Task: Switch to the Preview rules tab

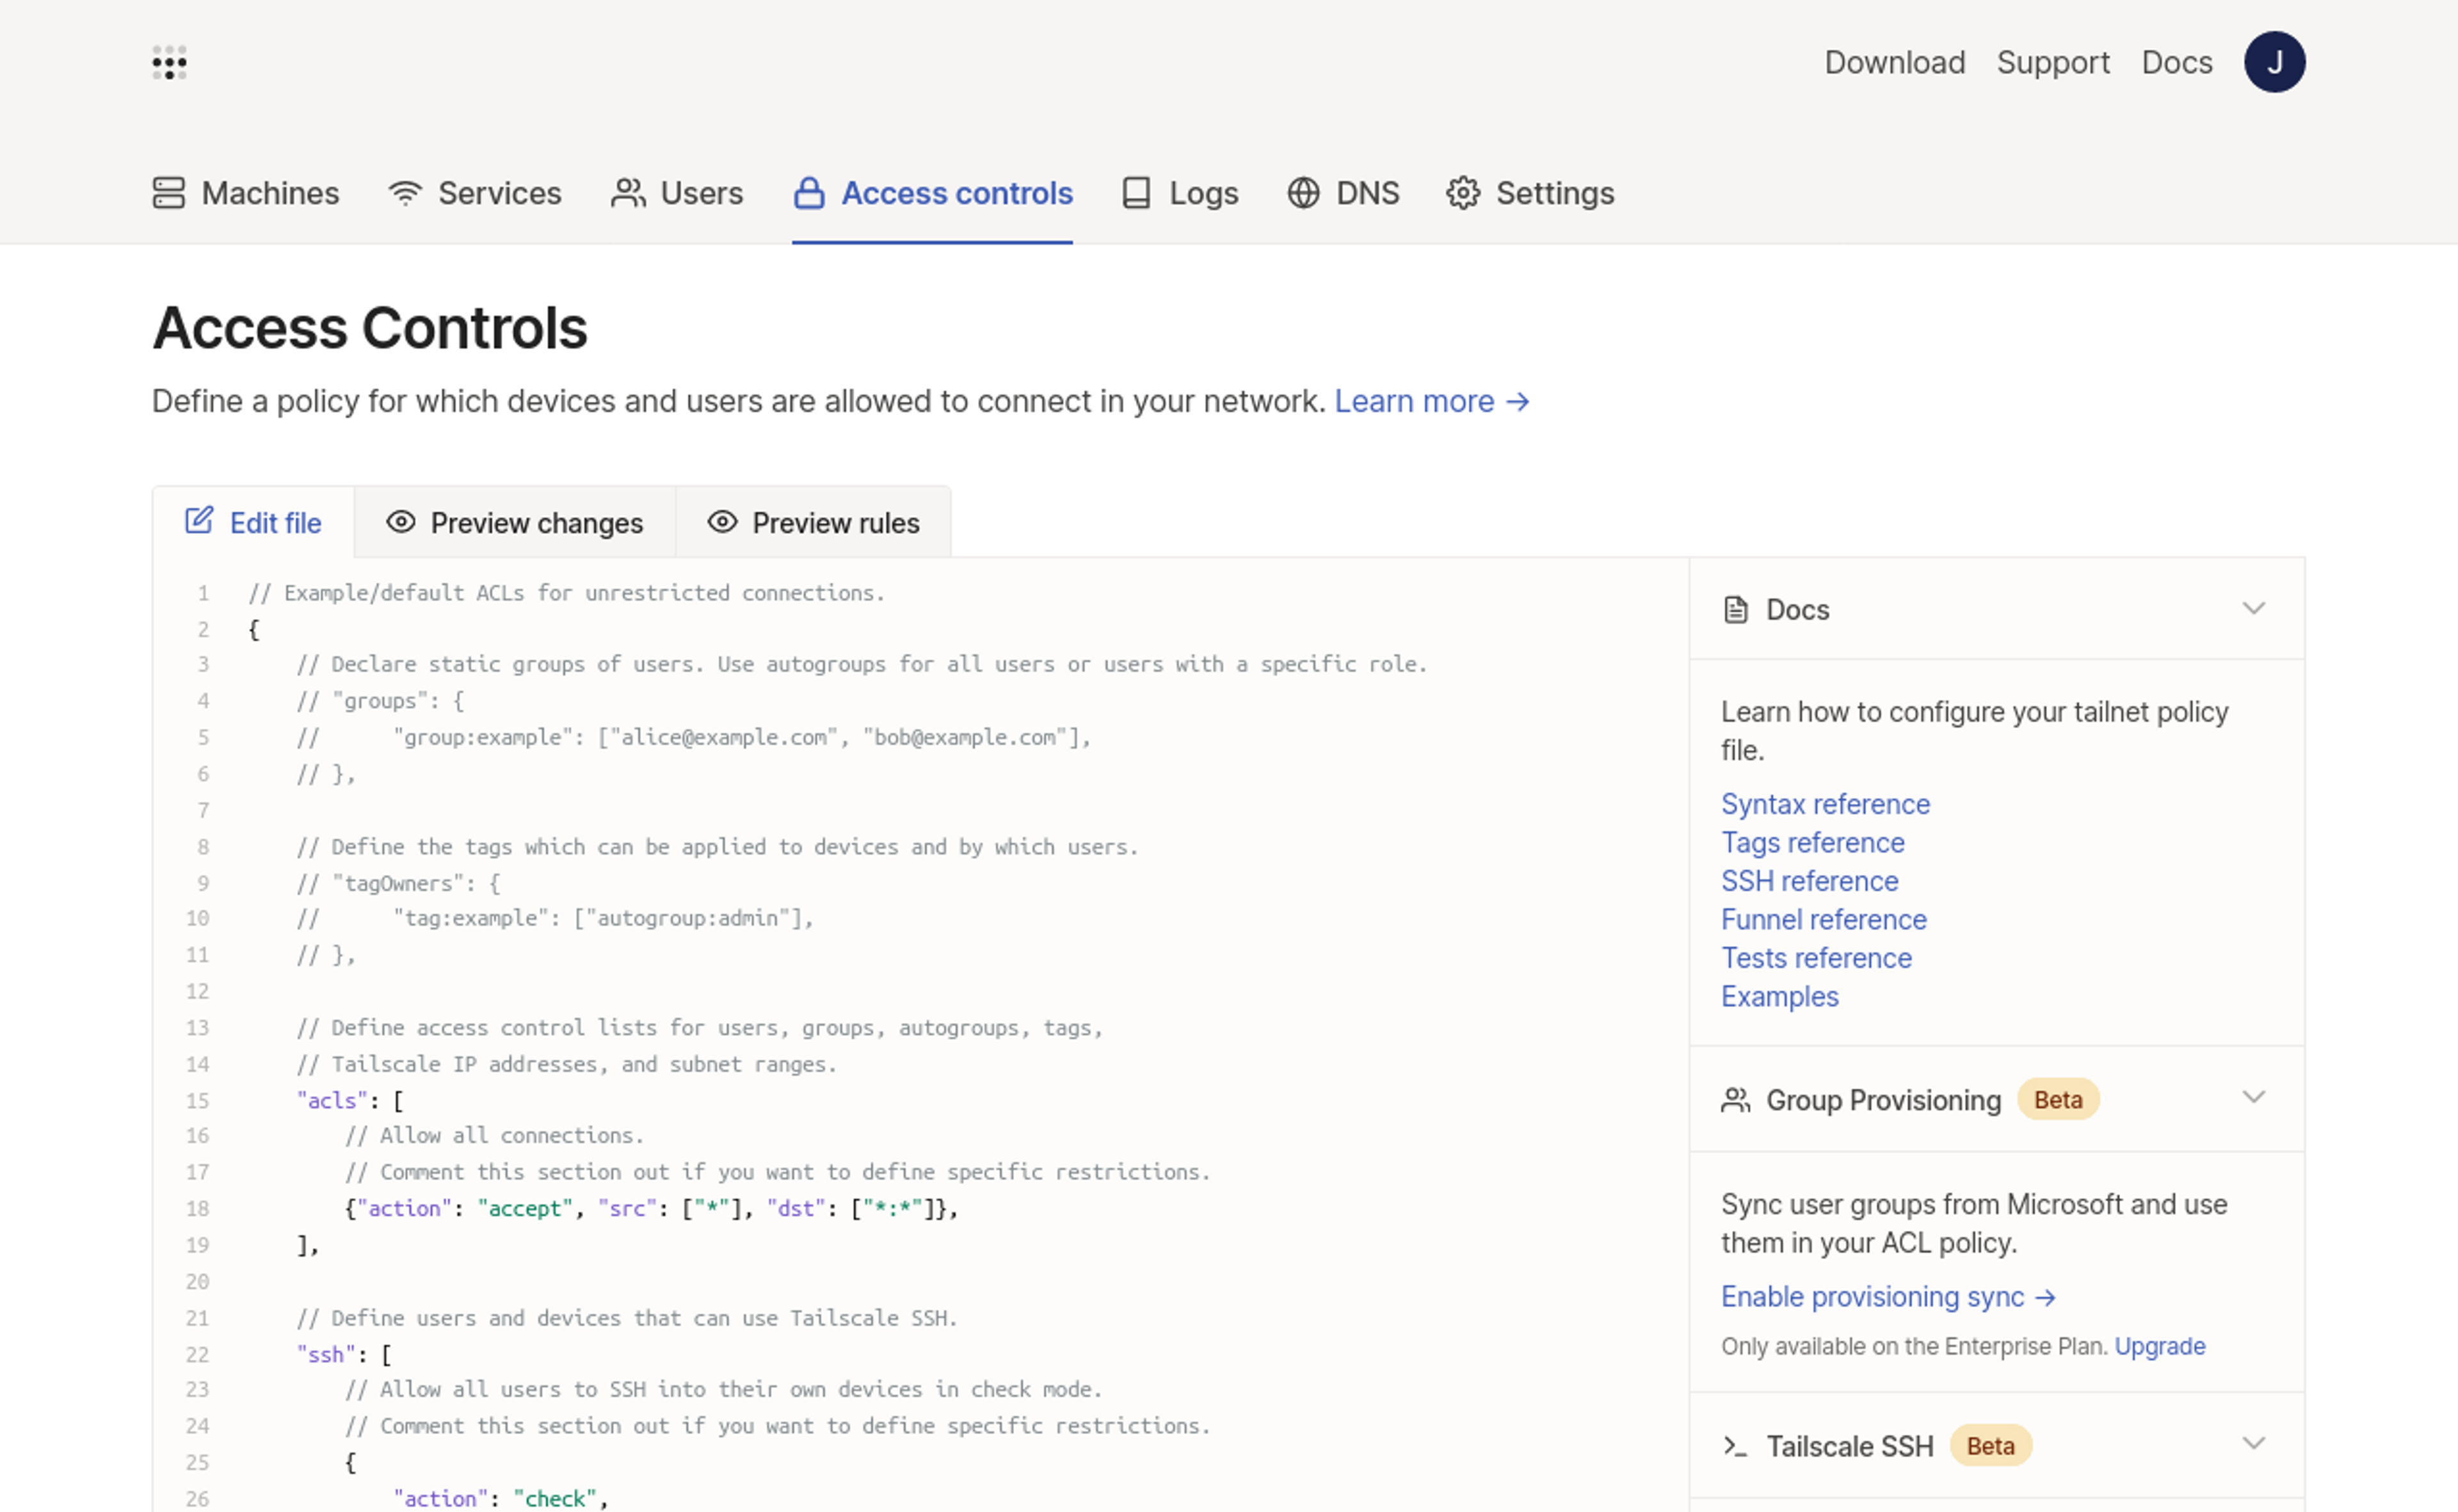Action: point(813,523)
